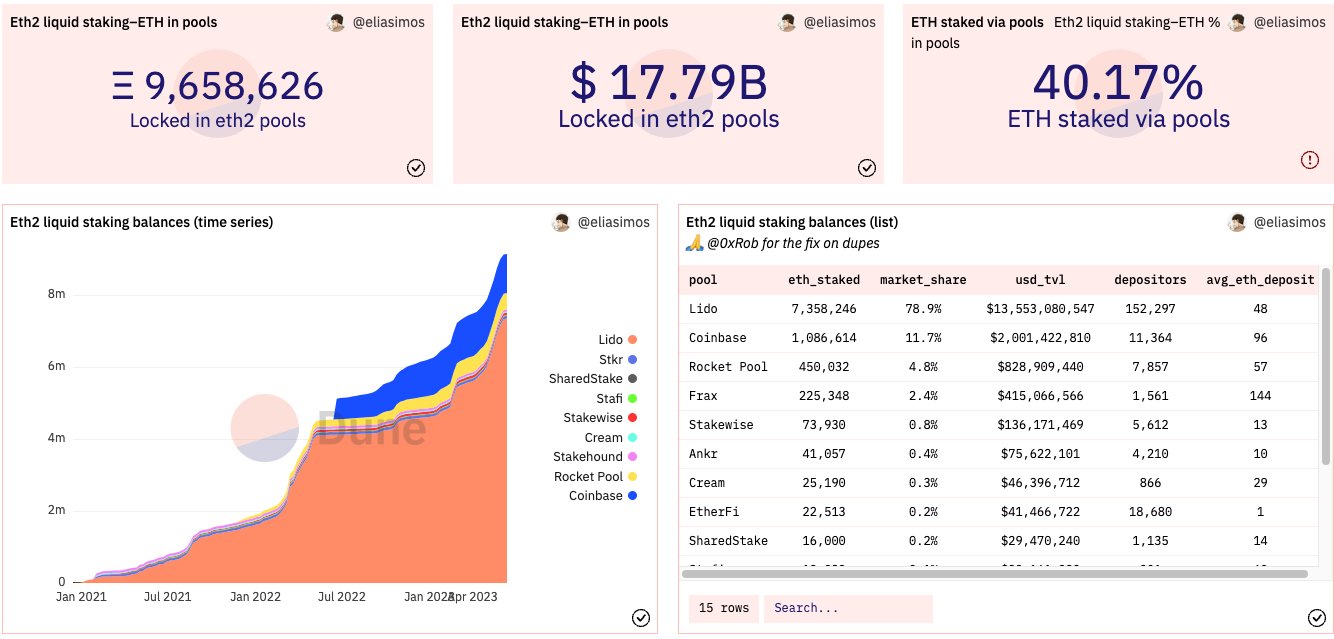This screenshot has height=639, width=1334.
Task: Click the checkmark icon on the time series chart panel
Action: point(641,618)
